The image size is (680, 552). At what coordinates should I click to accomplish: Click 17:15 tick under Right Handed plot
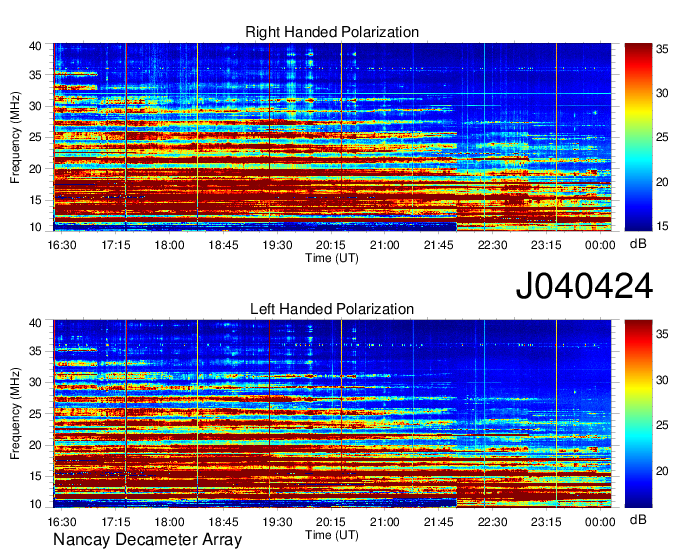click(116, 245)
